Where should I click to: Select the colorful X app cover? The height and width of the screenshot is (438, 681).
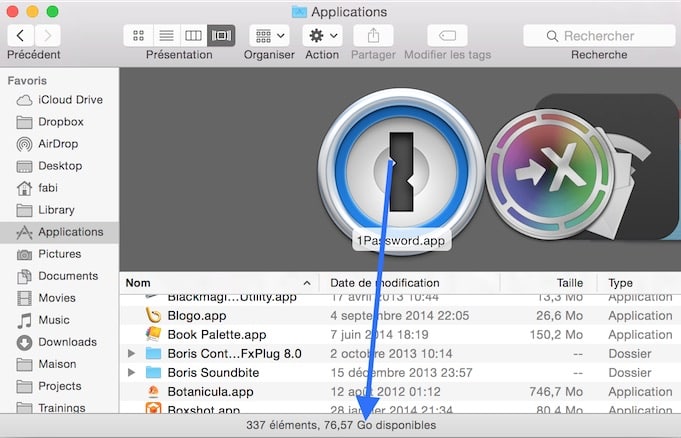(x=552, y=174)
